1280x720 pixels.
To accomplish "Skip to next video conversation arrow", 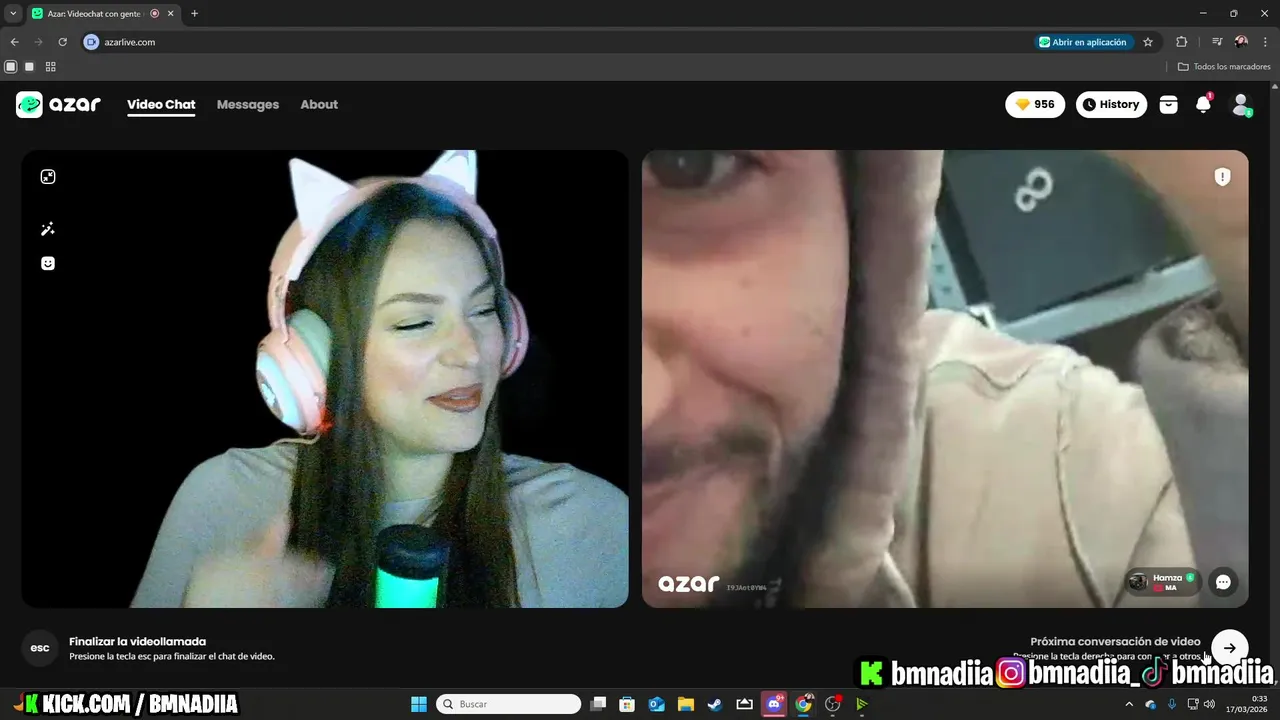I will coord(1229,648).
